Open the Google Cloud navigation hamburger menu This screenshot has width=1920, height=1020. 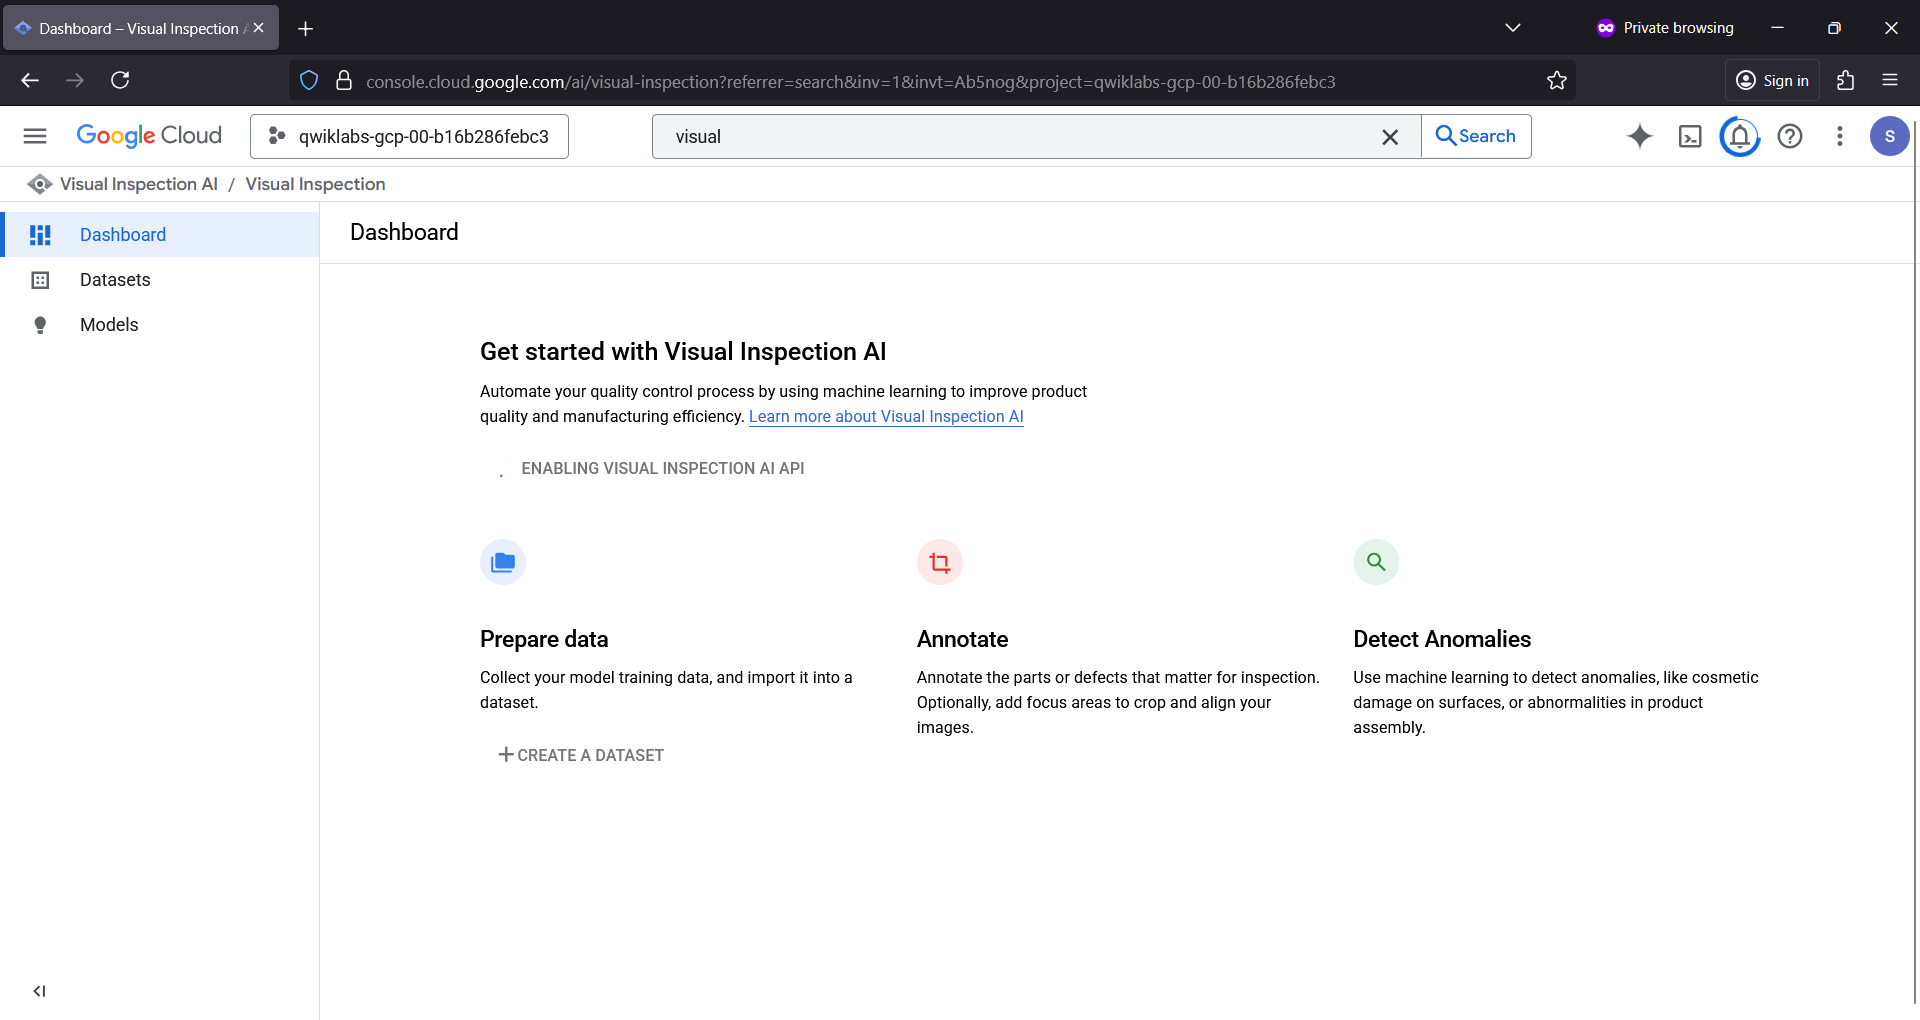tap(35, 136)
